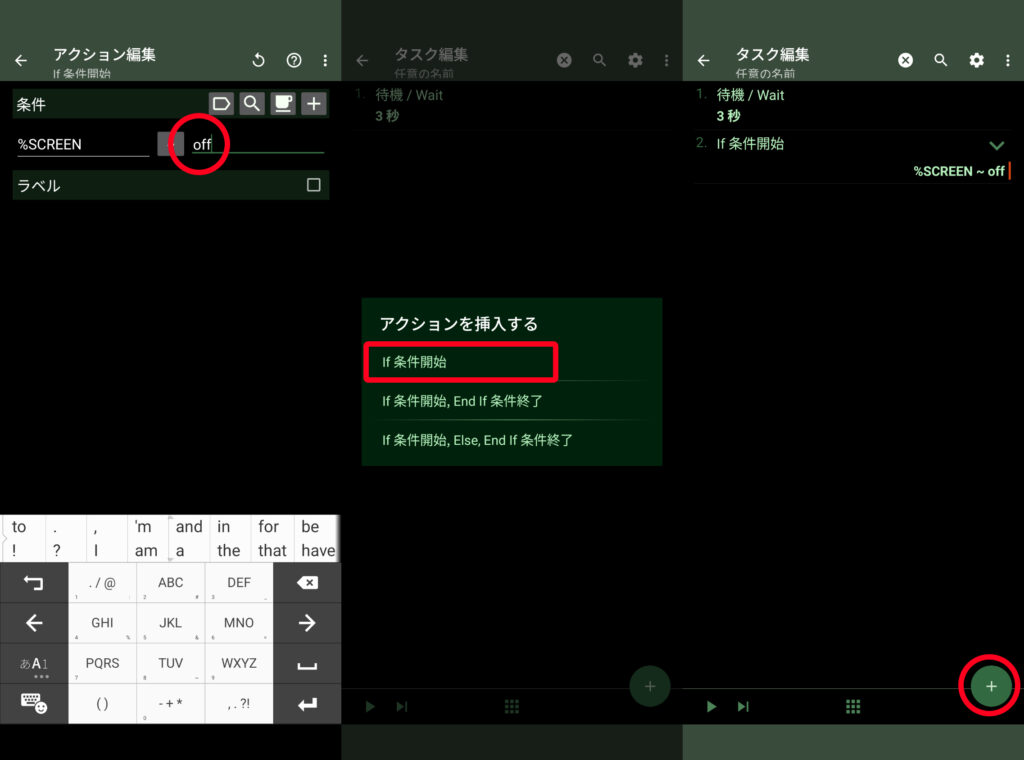Click the tag icon in 条件 row
Screen dimensions: 1024x760
coord(222,104)
